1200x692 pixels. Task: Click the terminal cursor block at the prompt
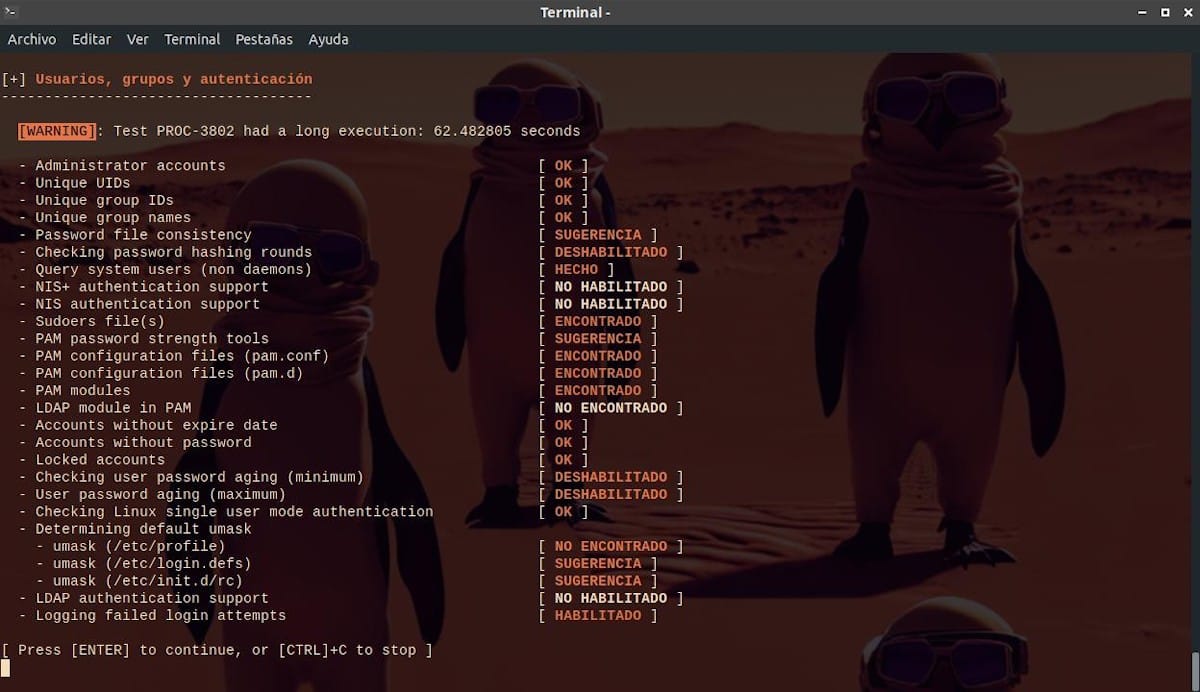point(5,668)
